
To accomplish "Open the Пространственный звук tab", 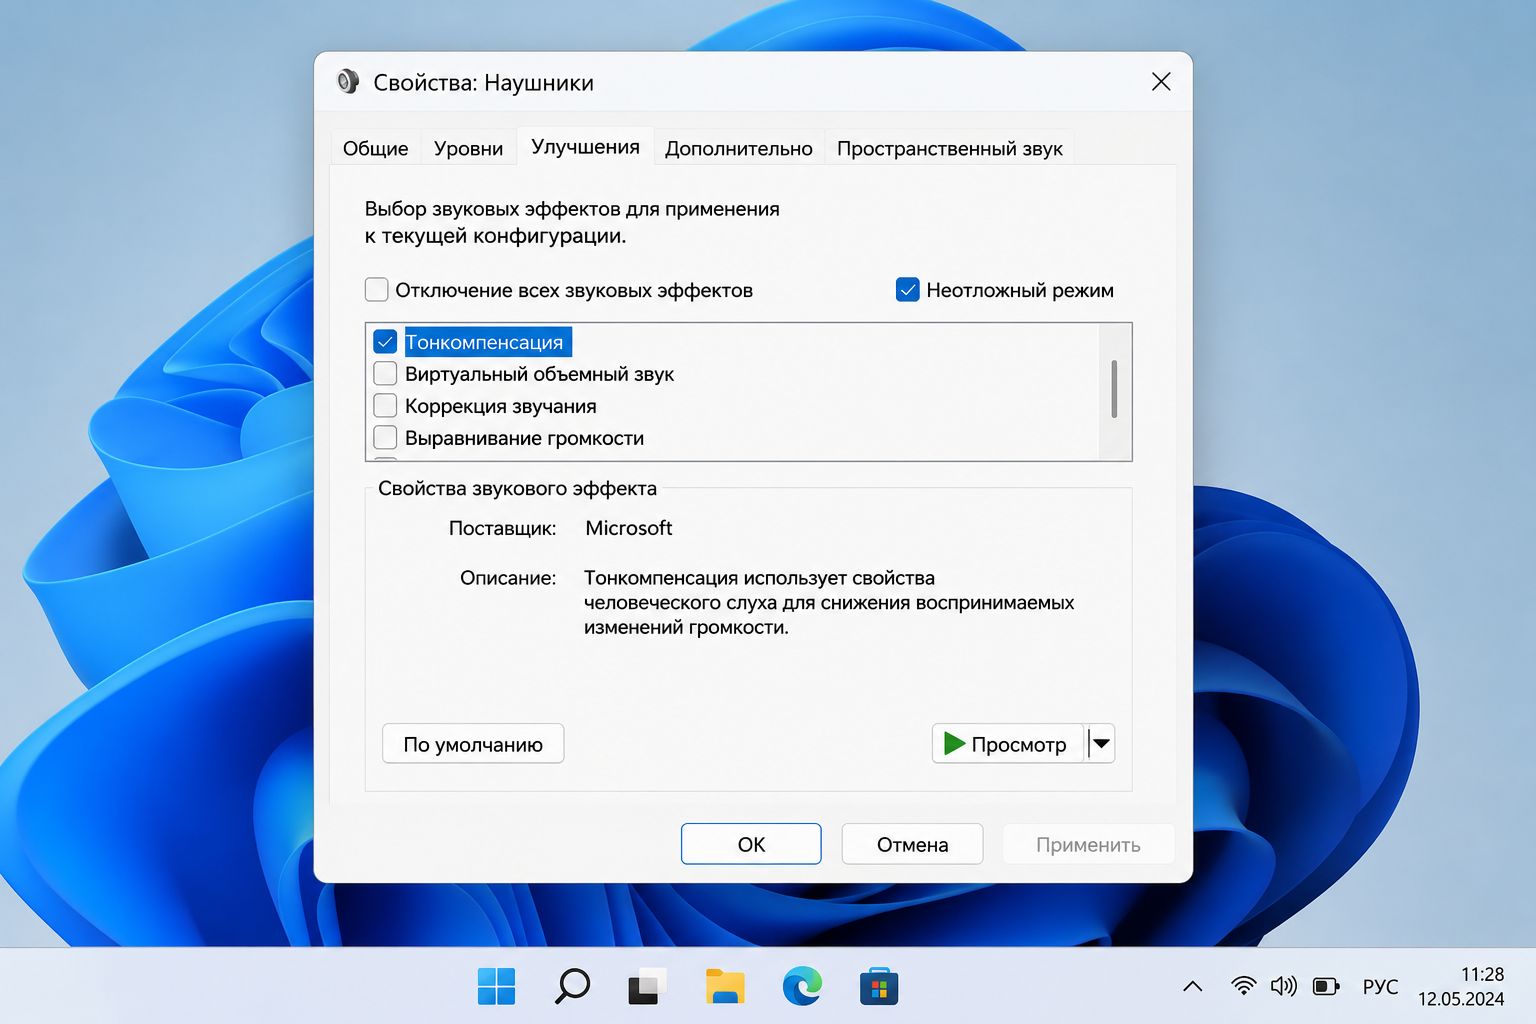I will (x=949, y=148).
